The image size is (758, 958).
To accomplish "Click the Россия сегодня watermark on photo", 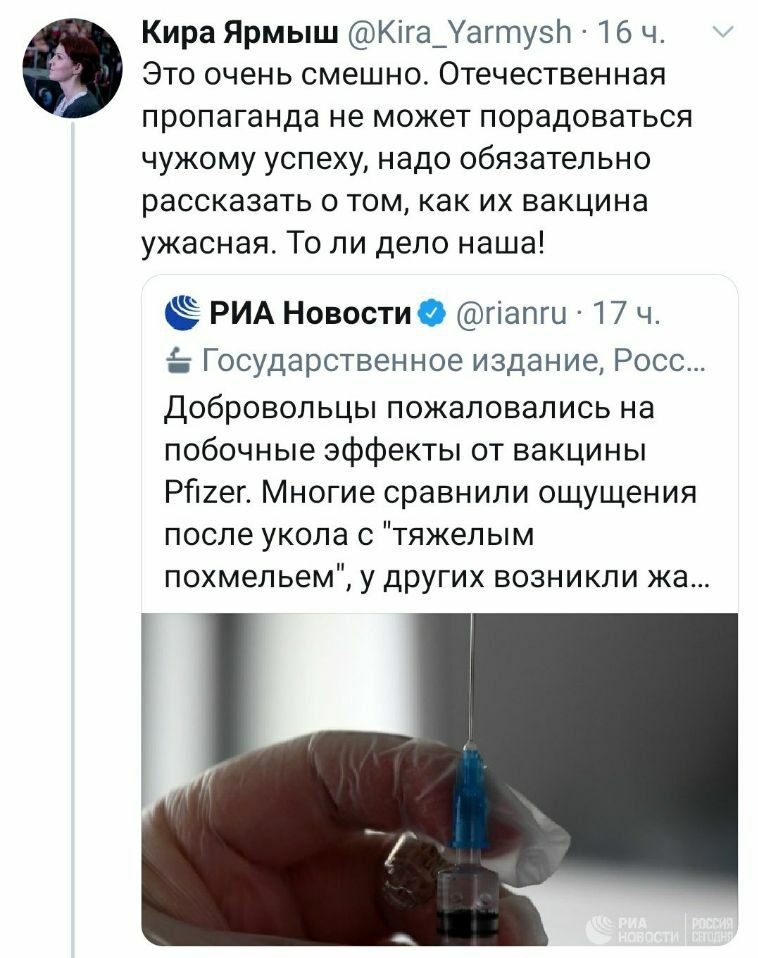I will tap(712, 929).
